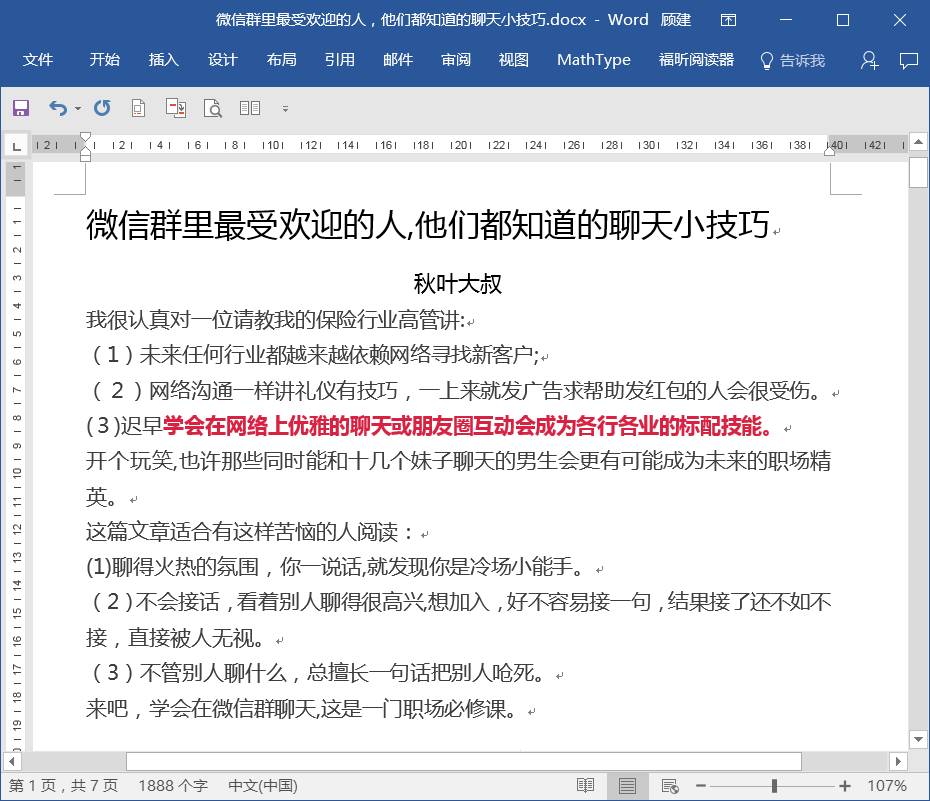The height and width of the screenshot is (801, 930).
Task: Open side-by-side page view icon
Action: 248,108
